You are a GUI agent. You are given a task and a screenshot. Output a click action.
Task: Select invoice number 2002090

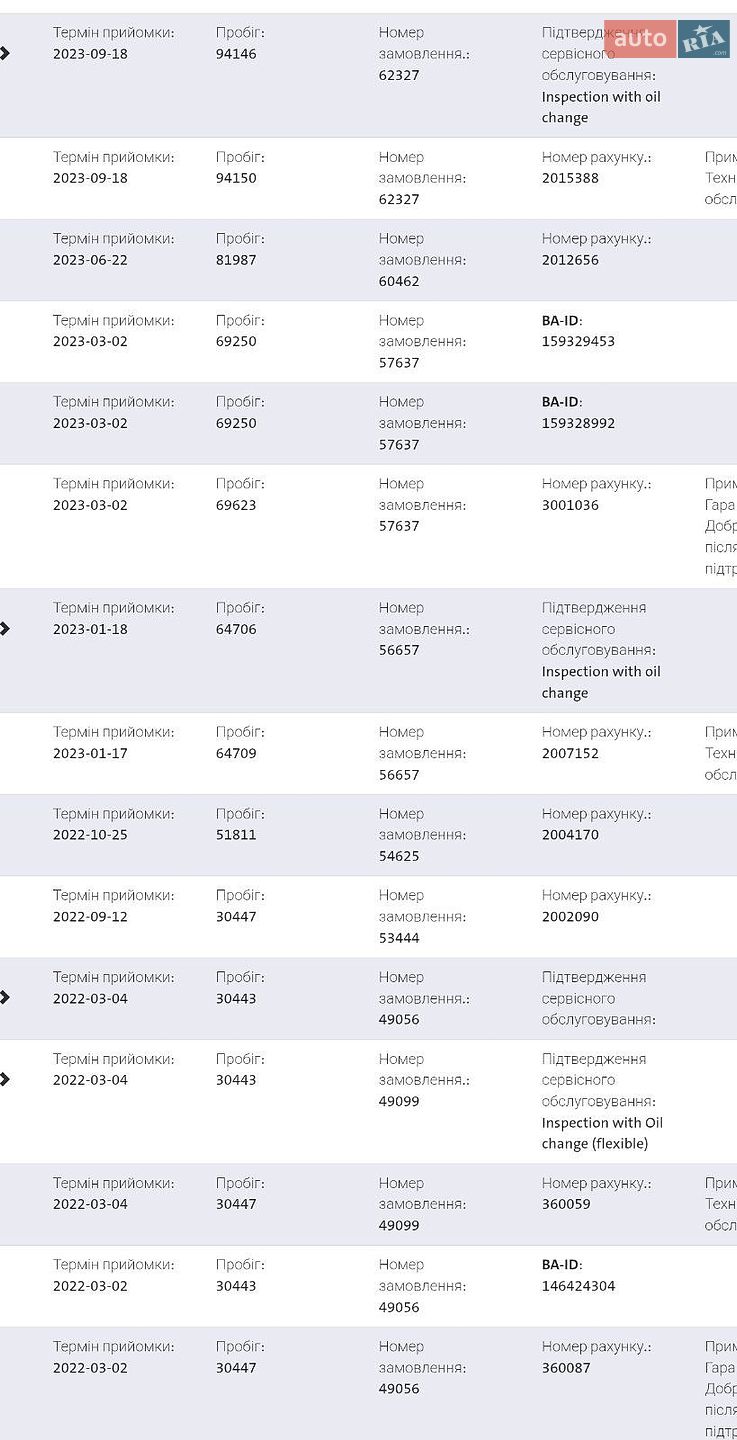(x=570, y=916)
